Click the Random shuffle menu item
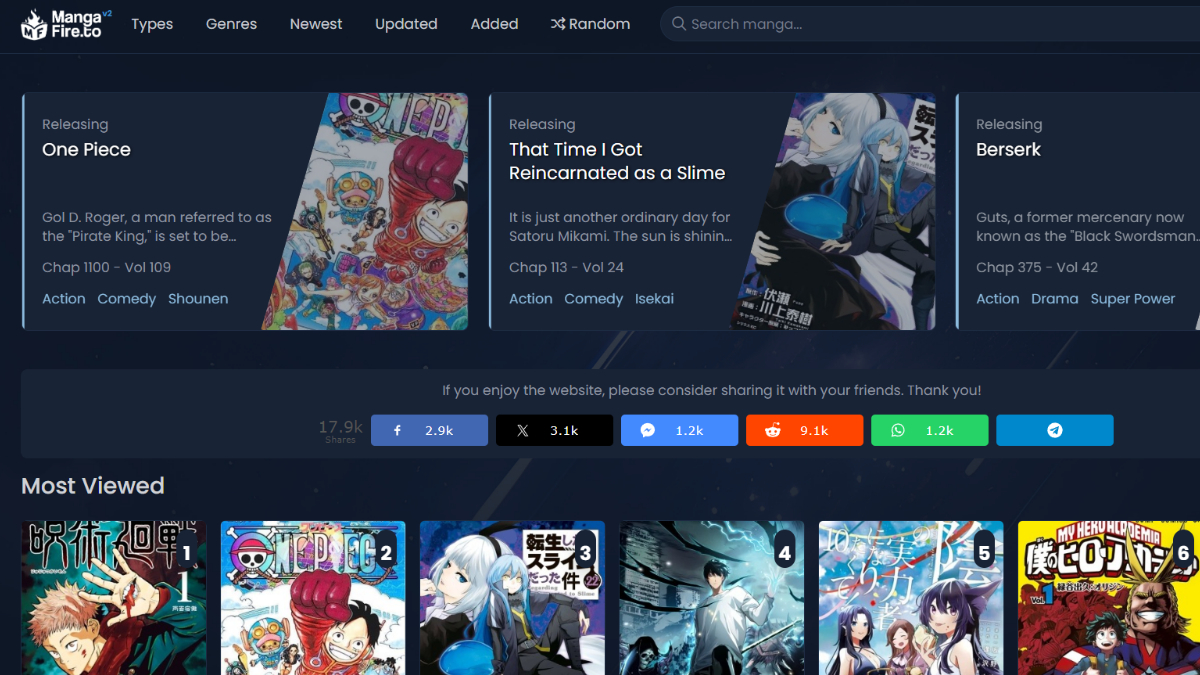 tap(590, 24)
